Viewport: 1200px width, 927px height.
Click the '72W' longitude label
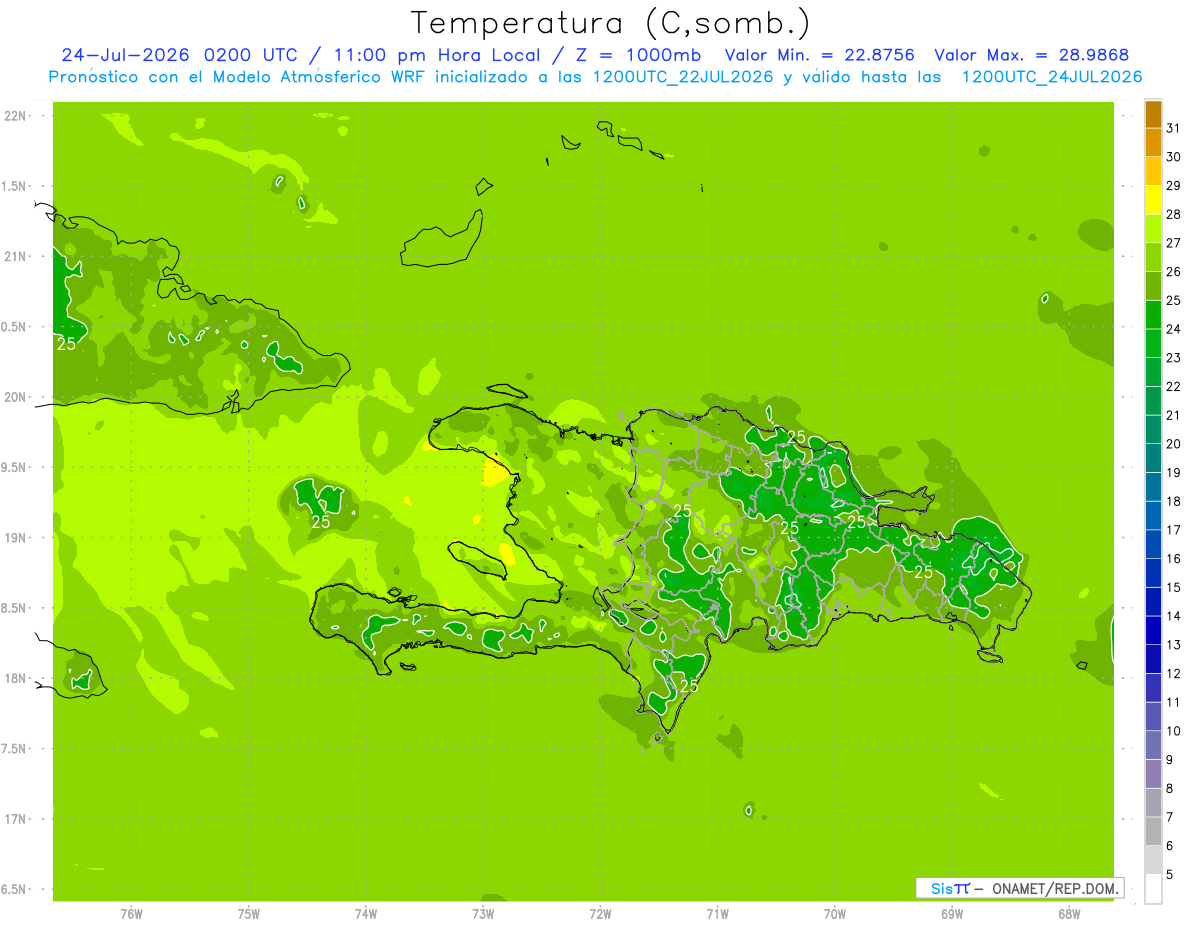click(600, 913)
